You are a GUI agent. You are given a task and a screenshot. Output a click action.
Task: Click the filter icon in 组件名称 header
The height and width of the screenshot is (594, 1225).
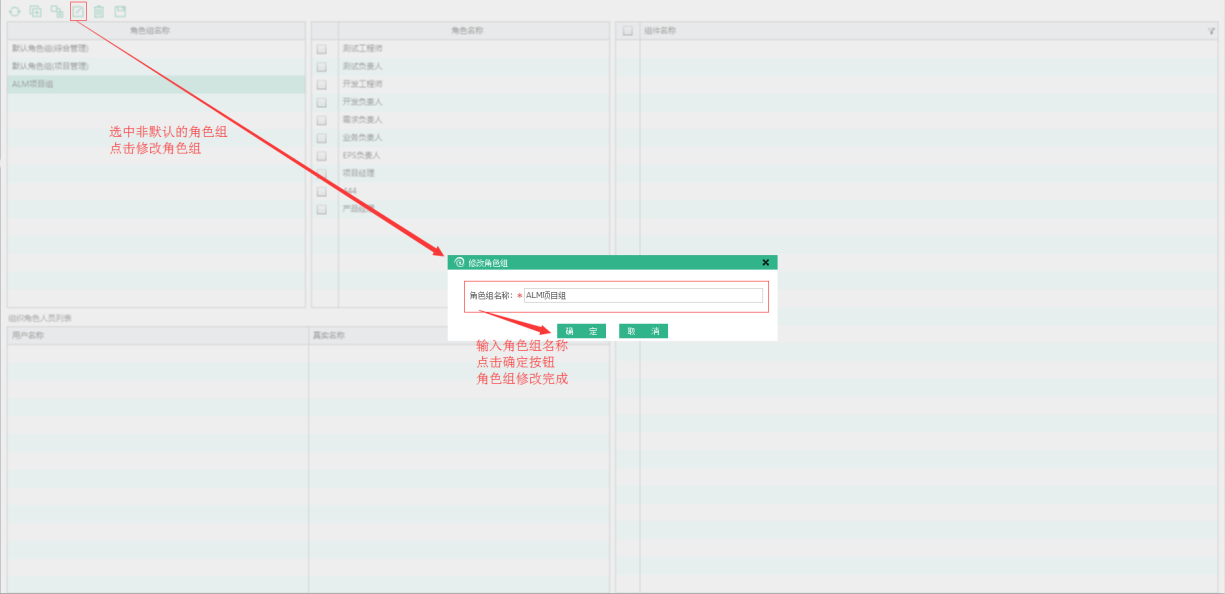[1211, 31]
